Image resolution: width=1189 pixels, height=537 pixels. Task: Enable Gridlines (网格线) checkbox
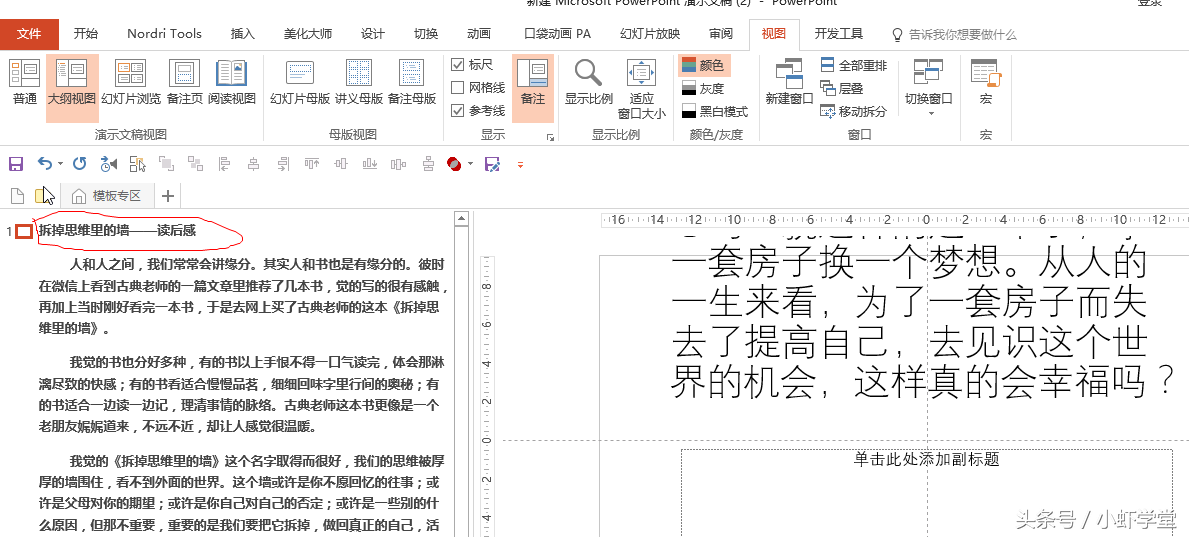pyautogui.click(x=478, y=87)
